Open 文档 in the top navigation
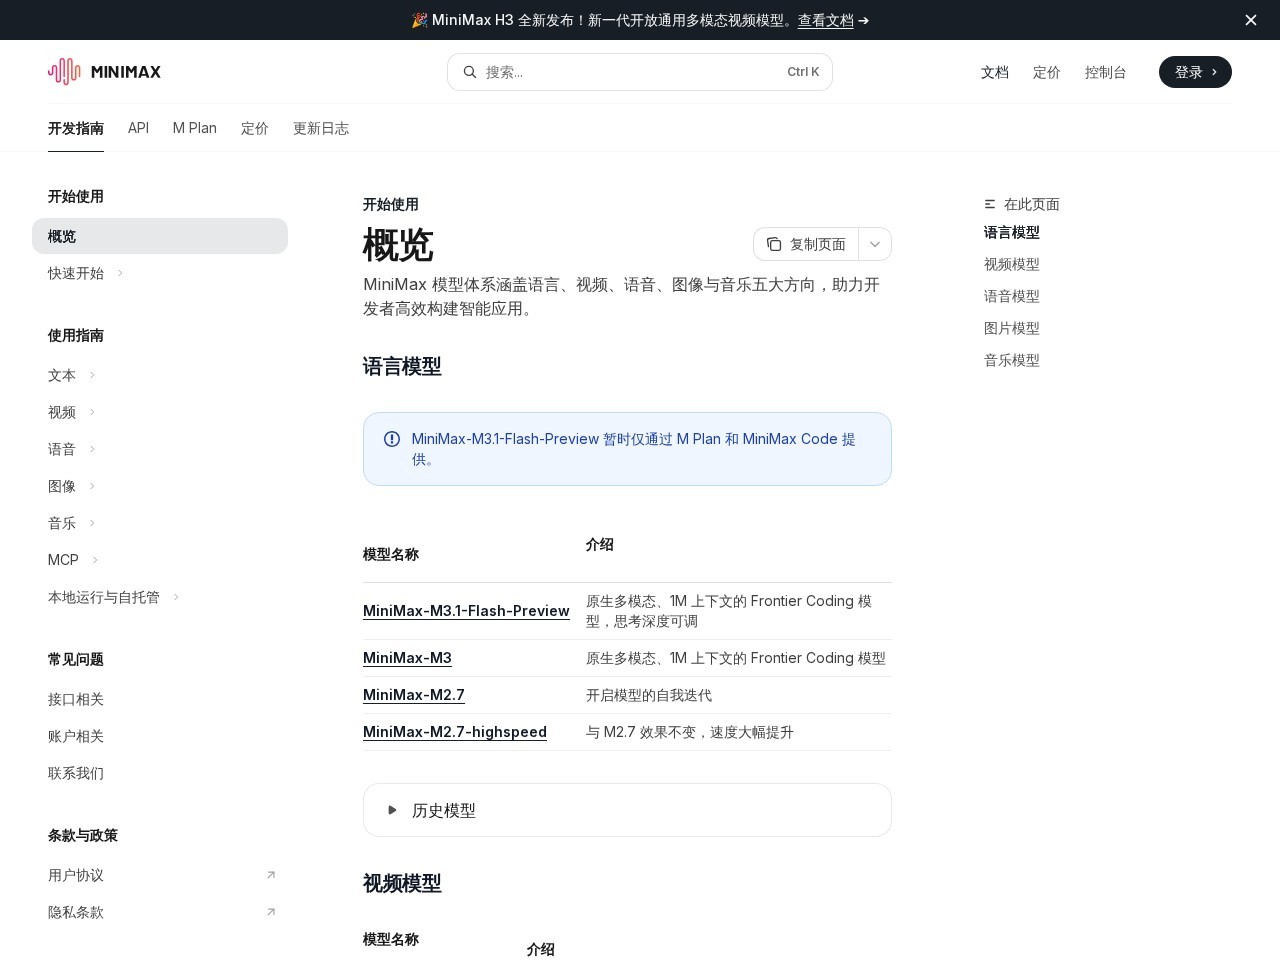 tap(994, 72)
